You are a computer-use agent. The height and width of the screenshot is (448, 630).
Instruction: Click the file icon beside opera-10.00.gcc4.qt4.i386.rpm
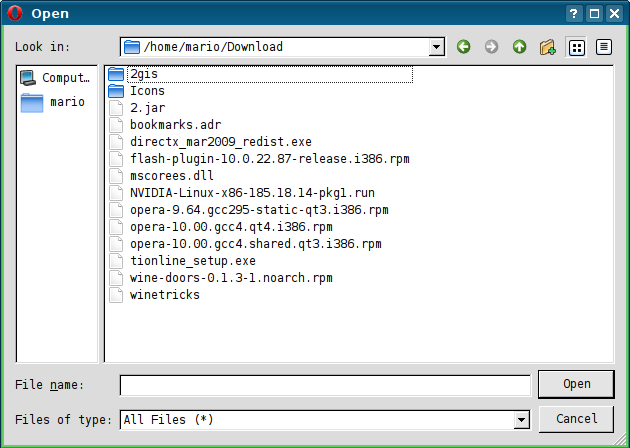pyautogui.click(x=116, y=227)
